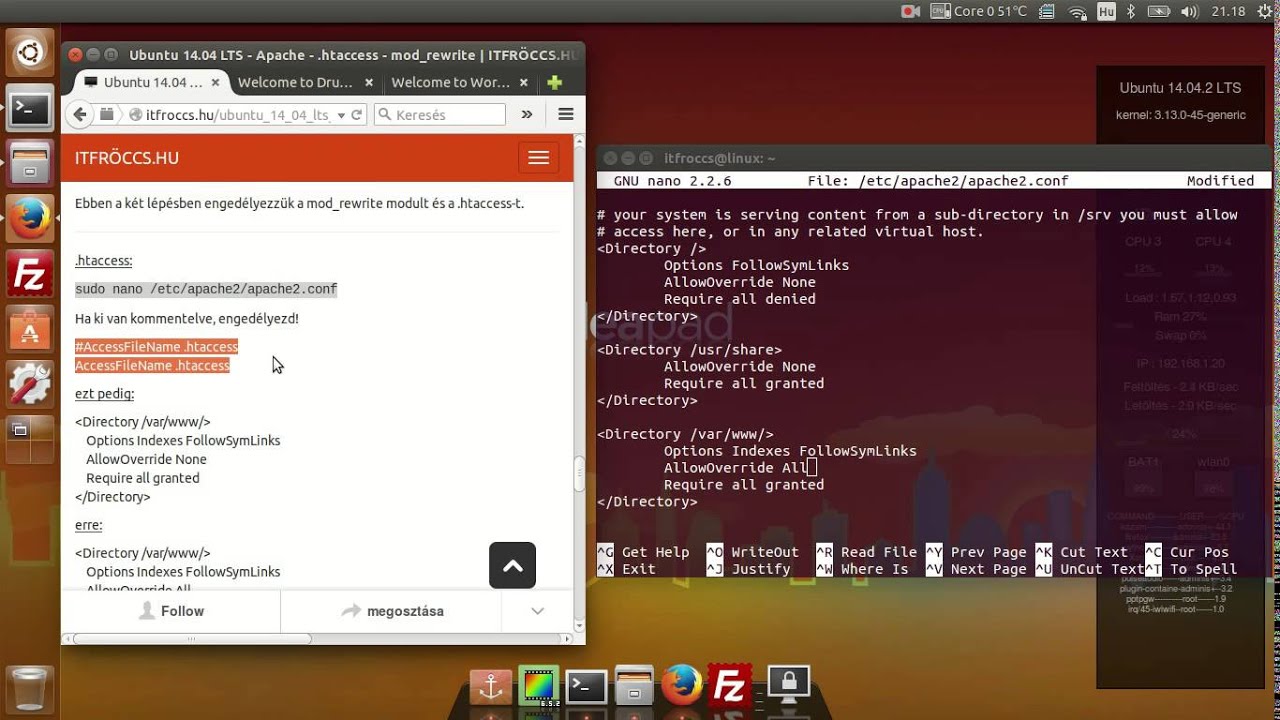1280x720 pixels.
Task: Open system monitor memory indicator icon
Action: [1049, 12]
